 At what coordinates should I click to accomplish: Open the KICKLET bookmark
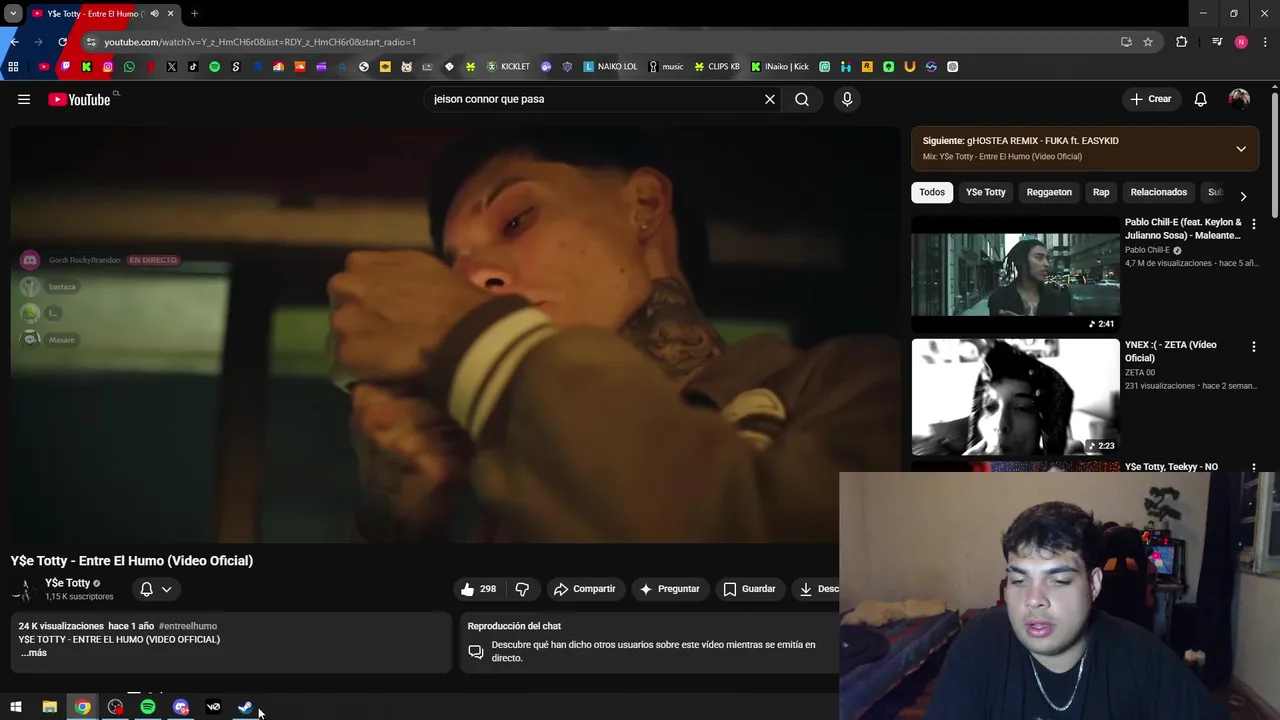(508, 67)
